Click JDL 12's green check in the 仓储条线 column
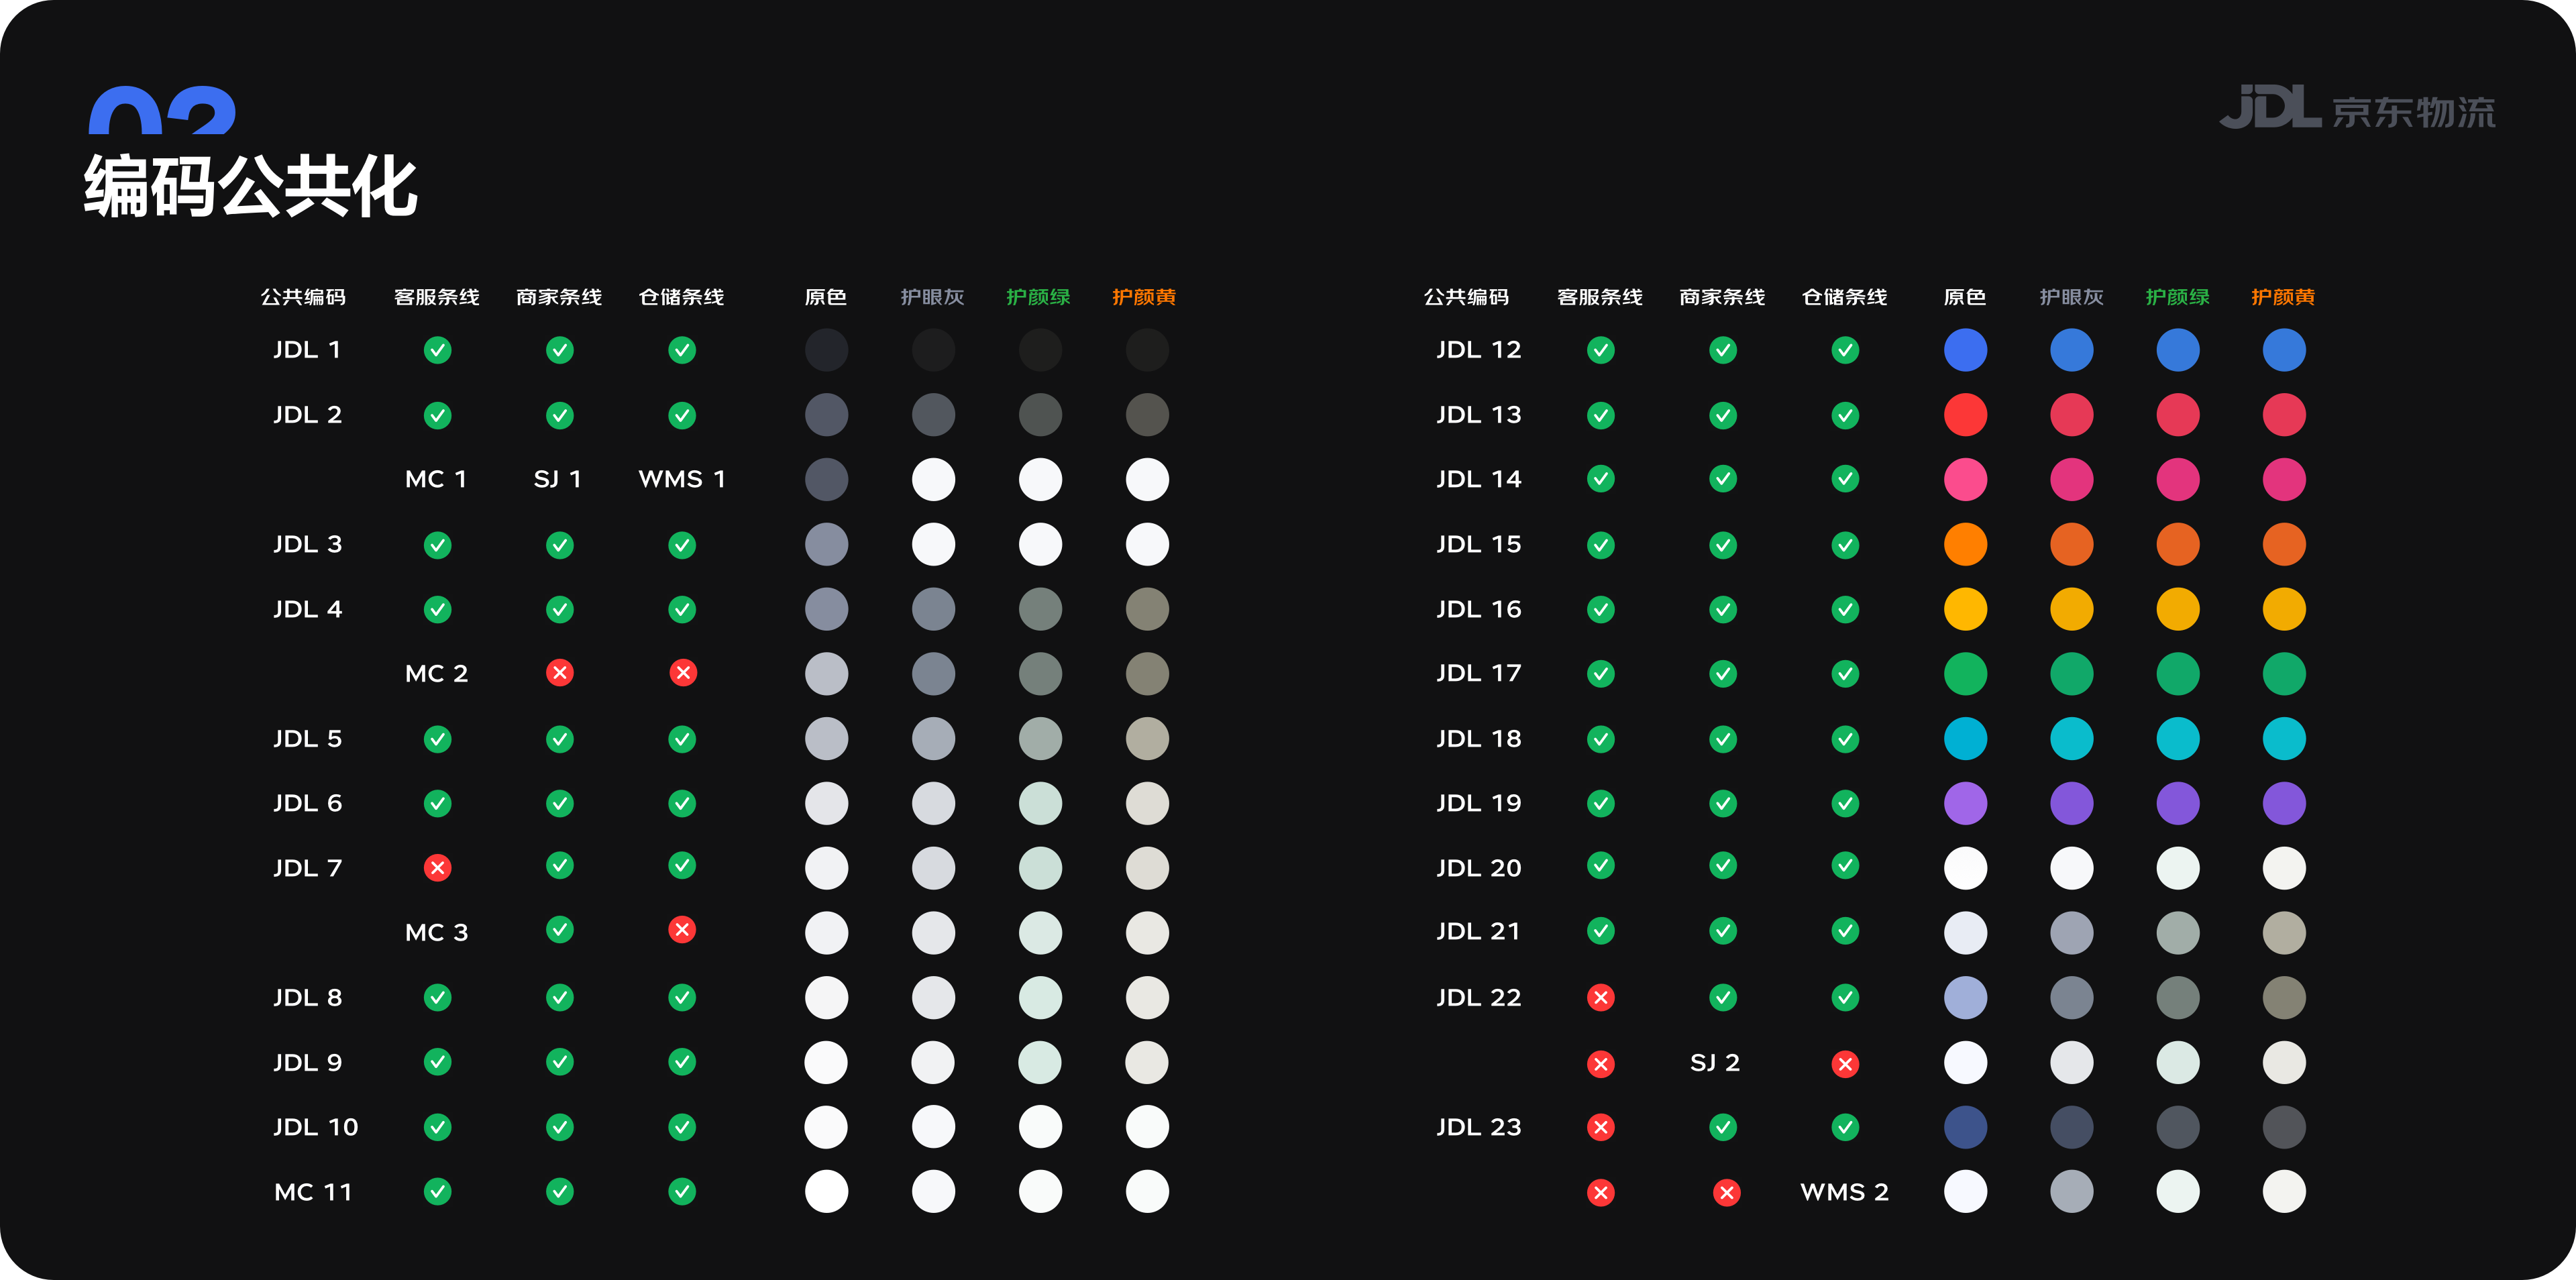This screenshot has width=2576, height=1280. (1845, 350)
